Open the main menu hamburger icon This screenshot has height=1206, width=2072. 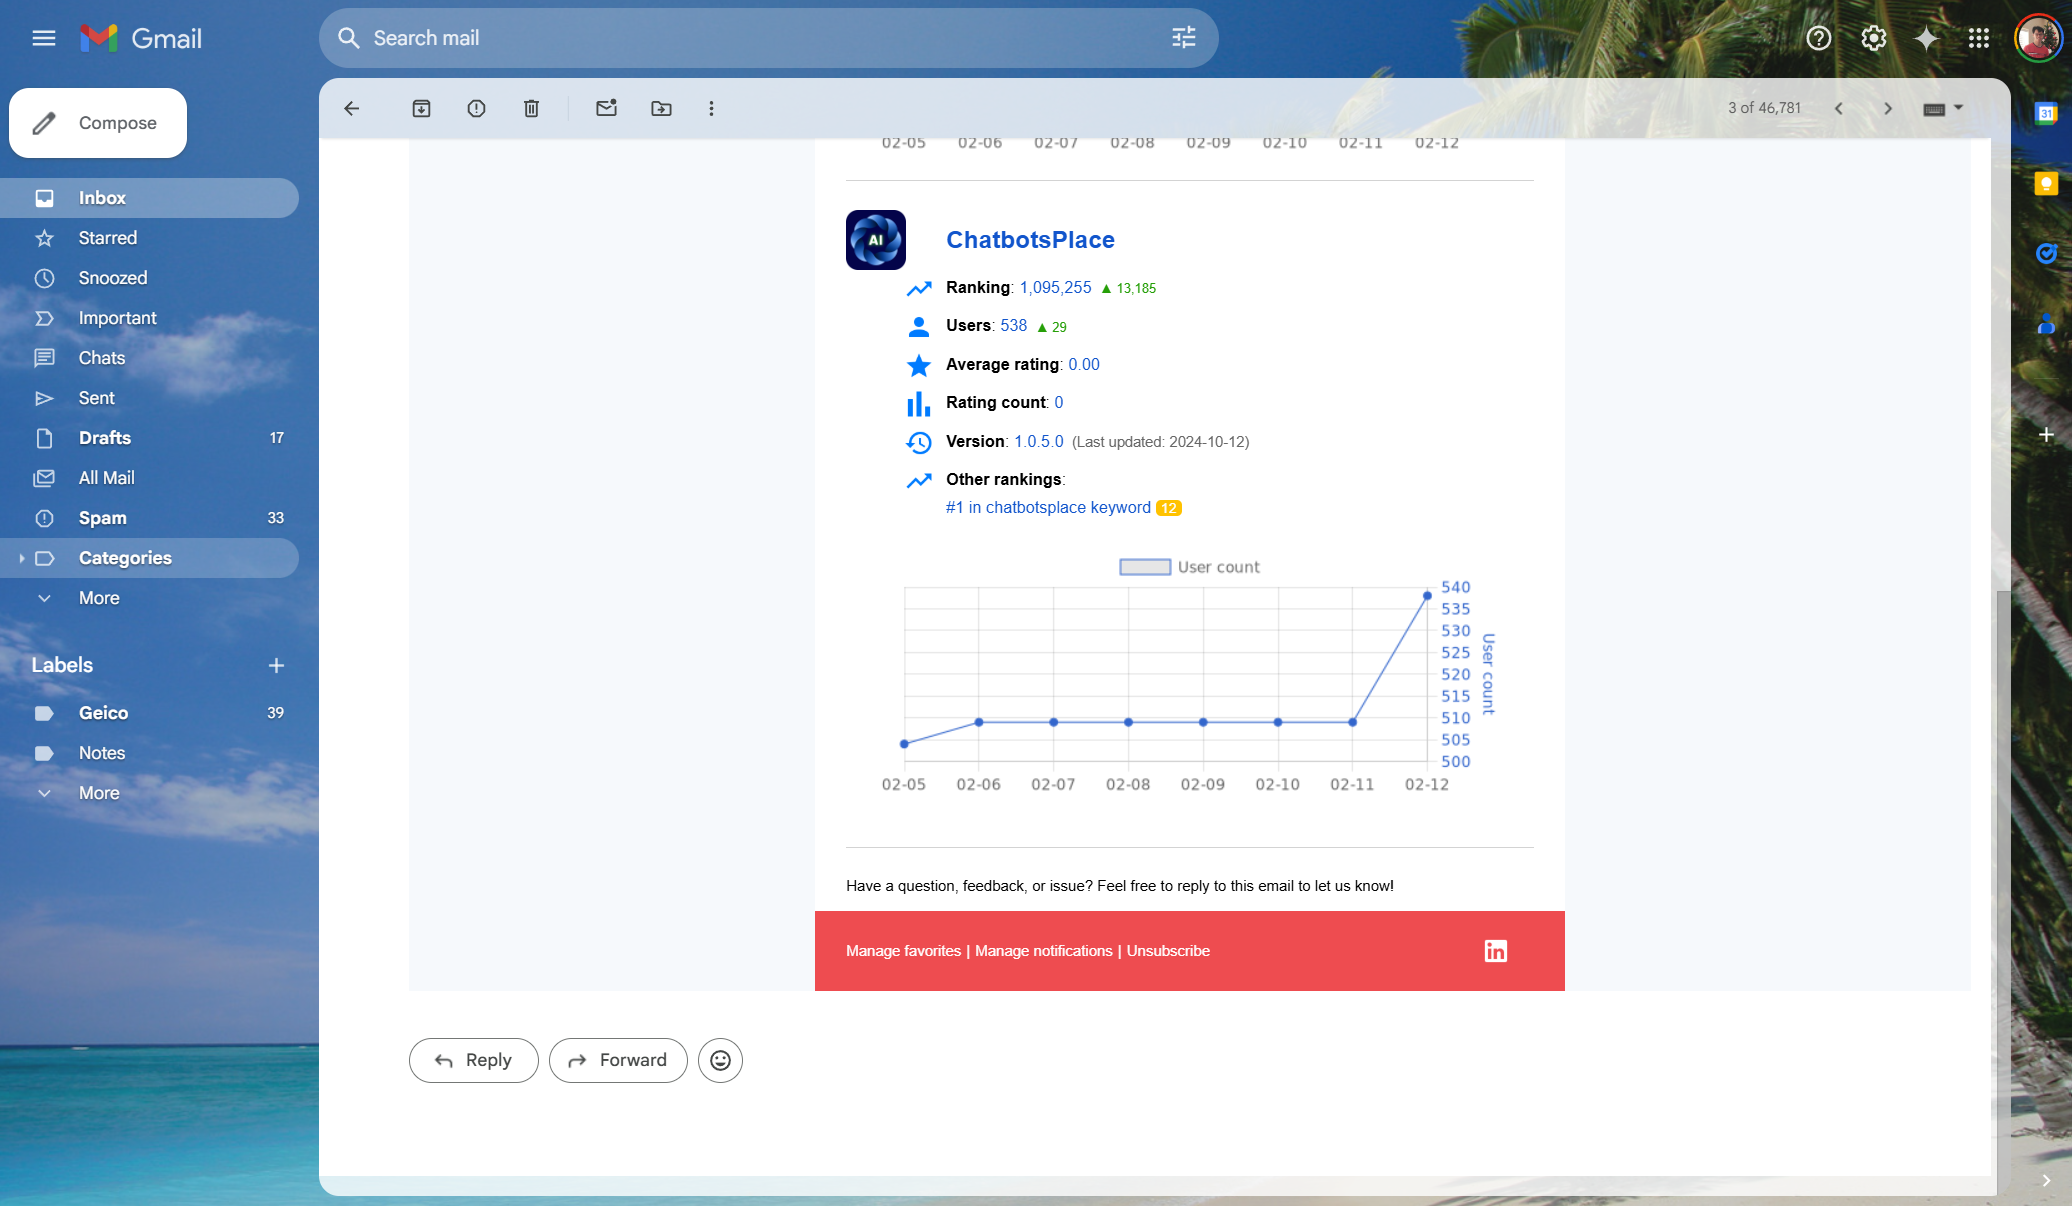[43, 38]
